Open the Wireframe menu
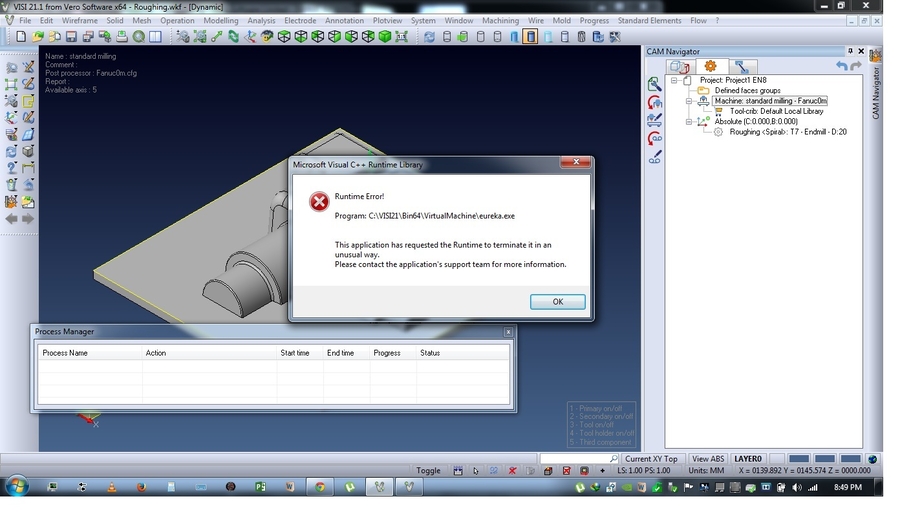This screenshot has height=512, width=900. coord(80,20)
